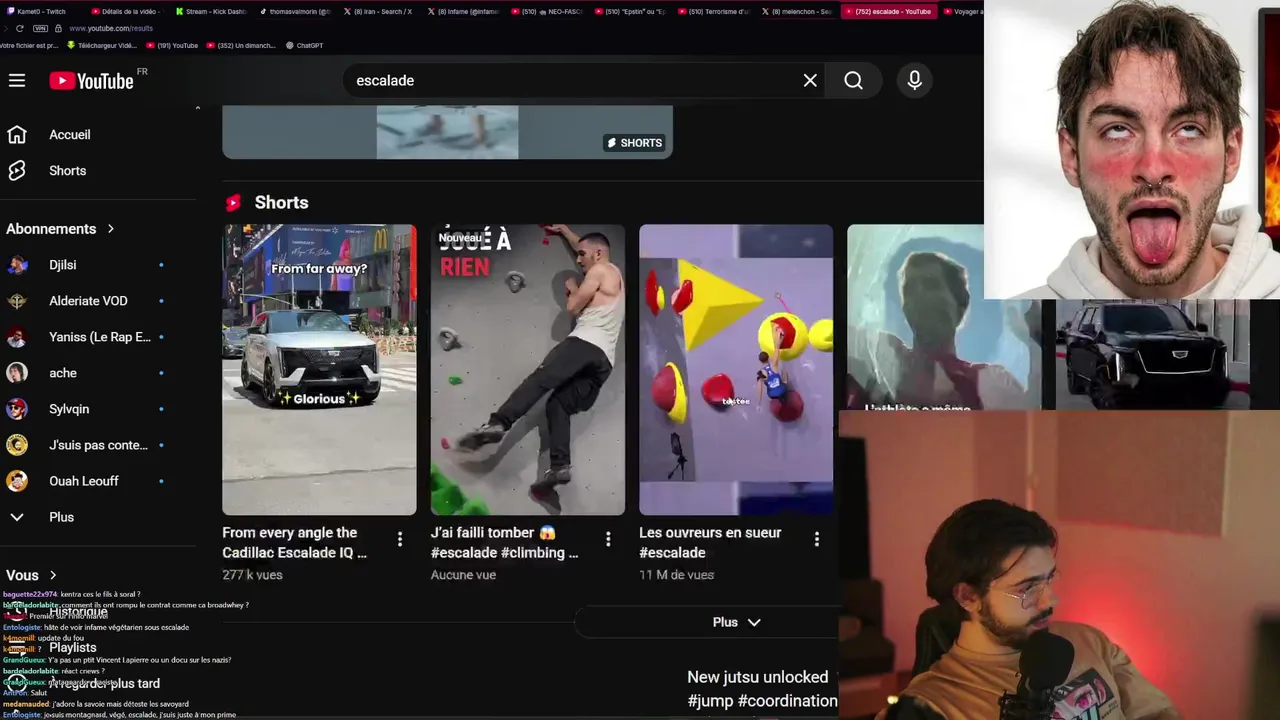Open options for Les ouvreurs en sueur short
Image resolution: width=1280 pixels, height=720 pixels.
(x=816, y=539)
